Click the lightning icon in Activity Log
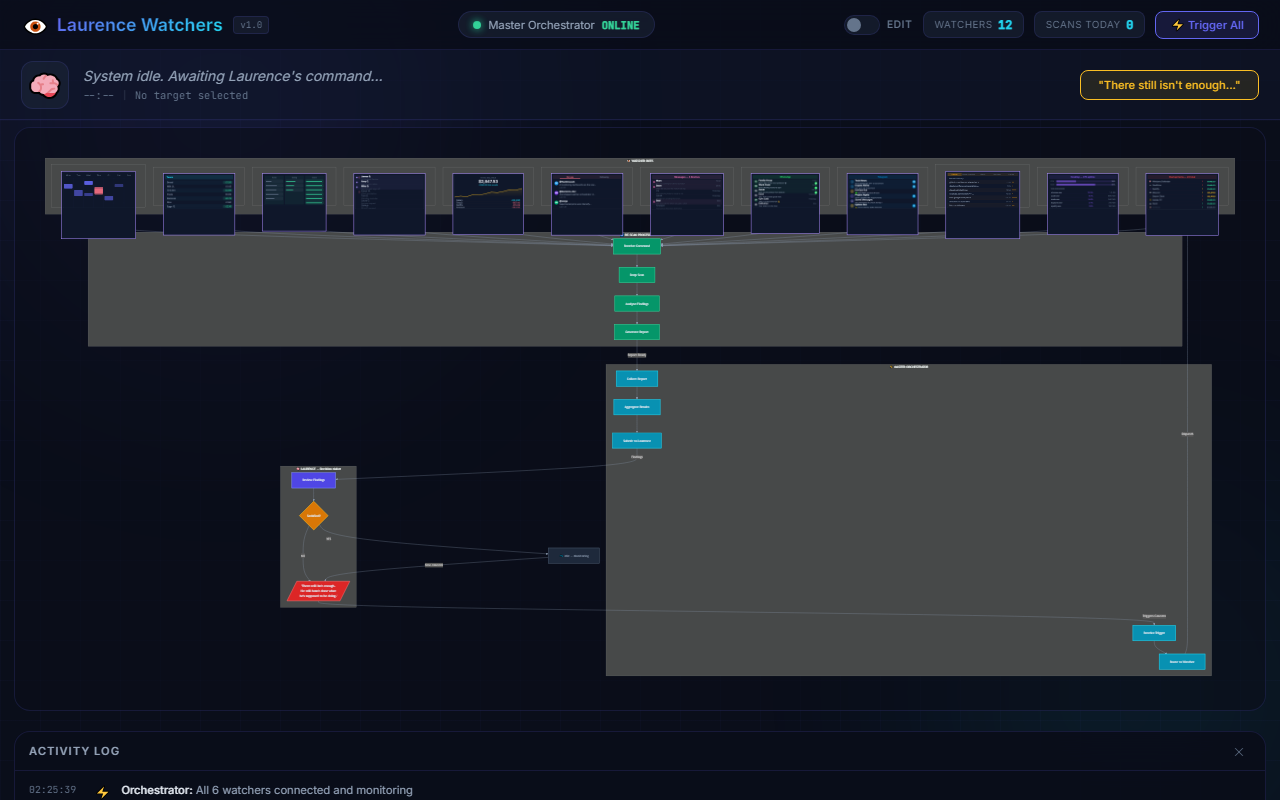 [x=102, y=791]
